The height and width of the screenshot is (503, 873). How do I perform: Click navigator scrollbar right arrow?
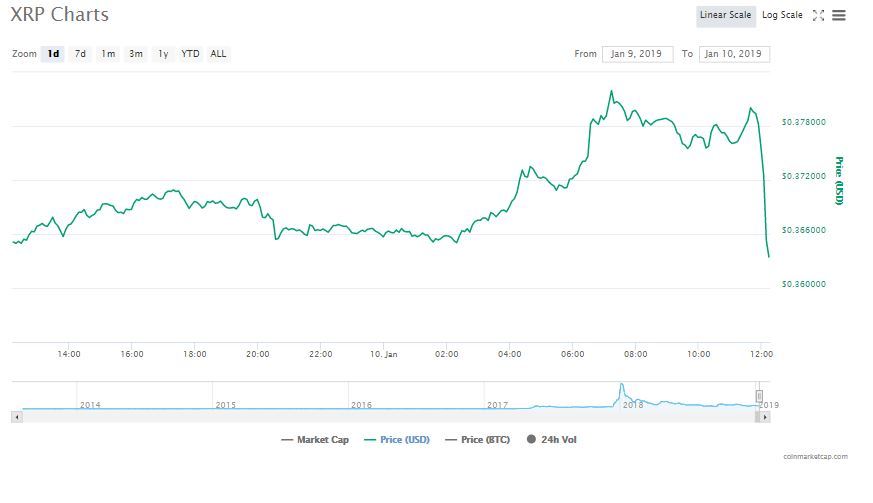766,416
